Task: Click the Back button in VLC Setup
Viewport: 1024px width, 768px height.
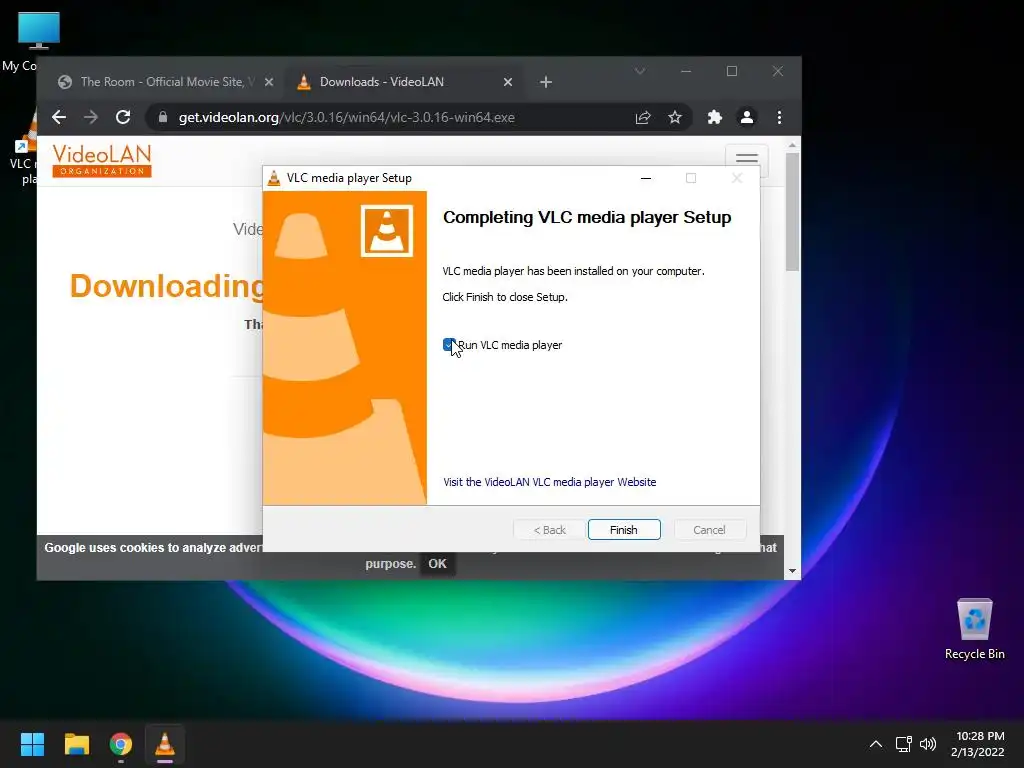Action: (549, 530)
